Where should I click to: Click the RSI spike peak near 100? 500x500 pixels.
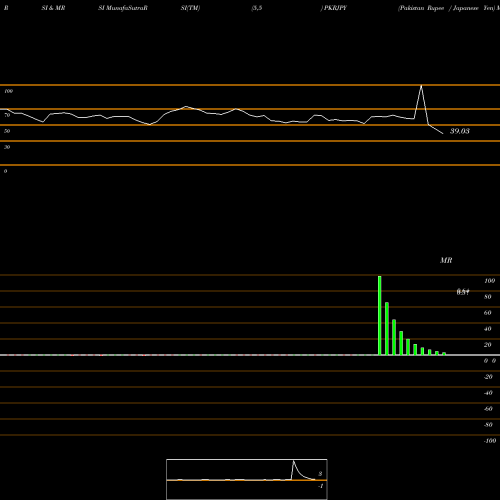421,86
